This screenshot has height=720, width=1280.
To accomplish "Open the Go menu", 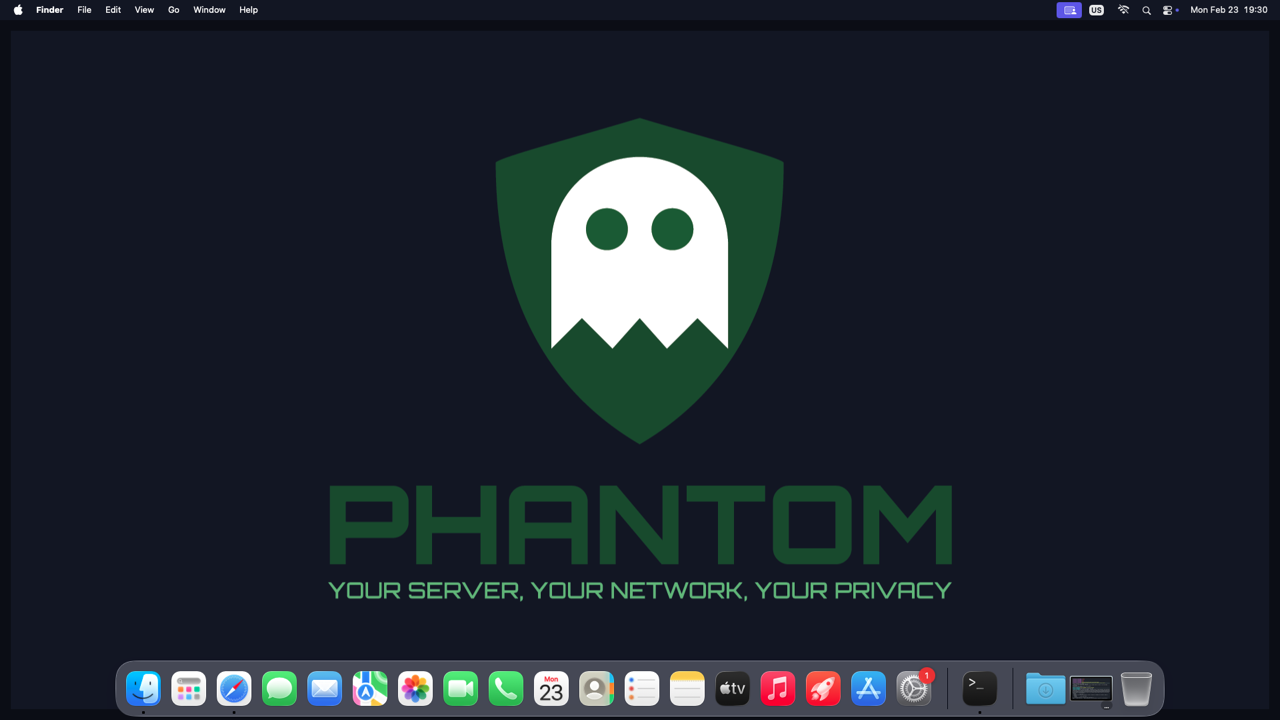I will pyautogui.click(x=173, y=10).
